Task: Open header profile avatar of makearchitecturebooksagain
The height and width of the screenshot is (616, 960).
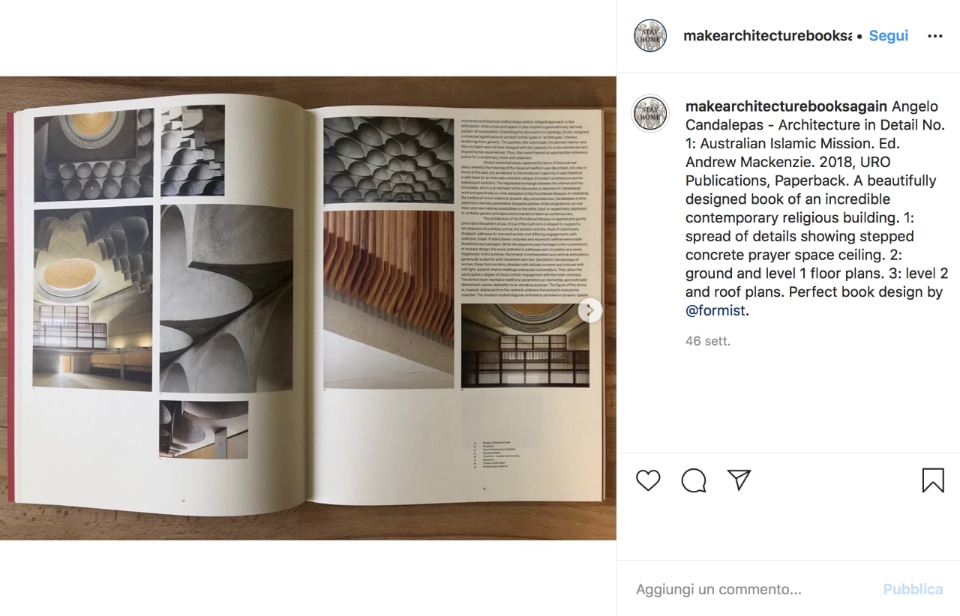Action: pyautogui.click(x=650, y=36)
